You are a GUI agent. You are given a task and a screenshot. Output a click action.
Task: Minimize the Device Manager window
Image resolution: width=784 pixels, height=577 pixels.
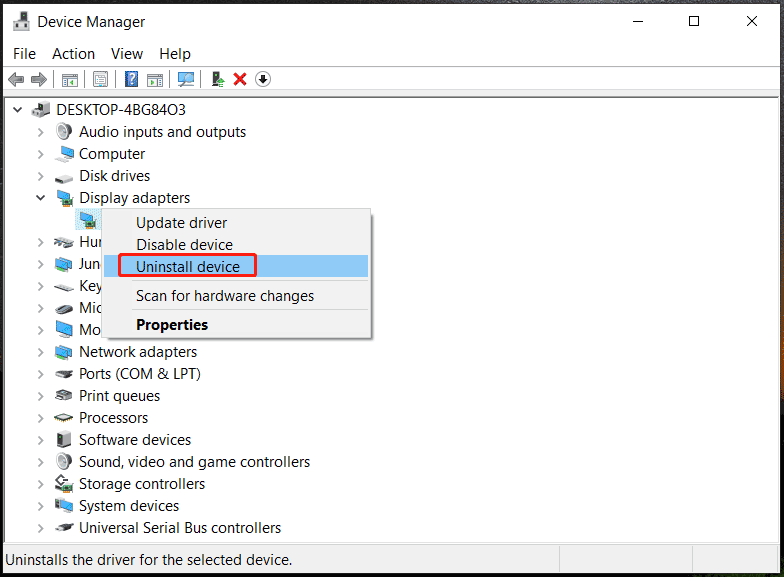click(x=638, y=22)
